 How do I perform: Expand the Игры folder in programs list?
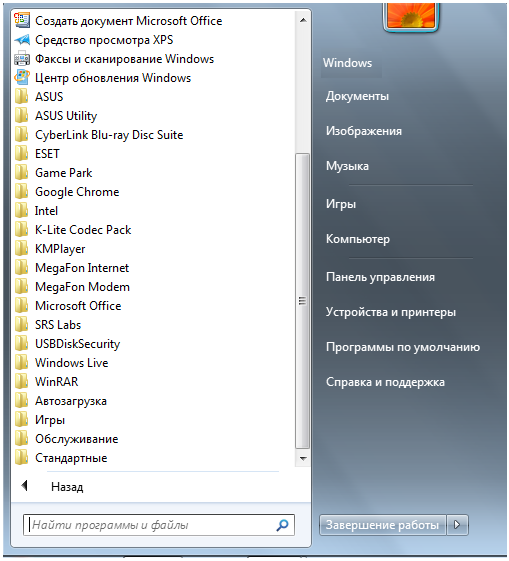click(x=50, y=420)
